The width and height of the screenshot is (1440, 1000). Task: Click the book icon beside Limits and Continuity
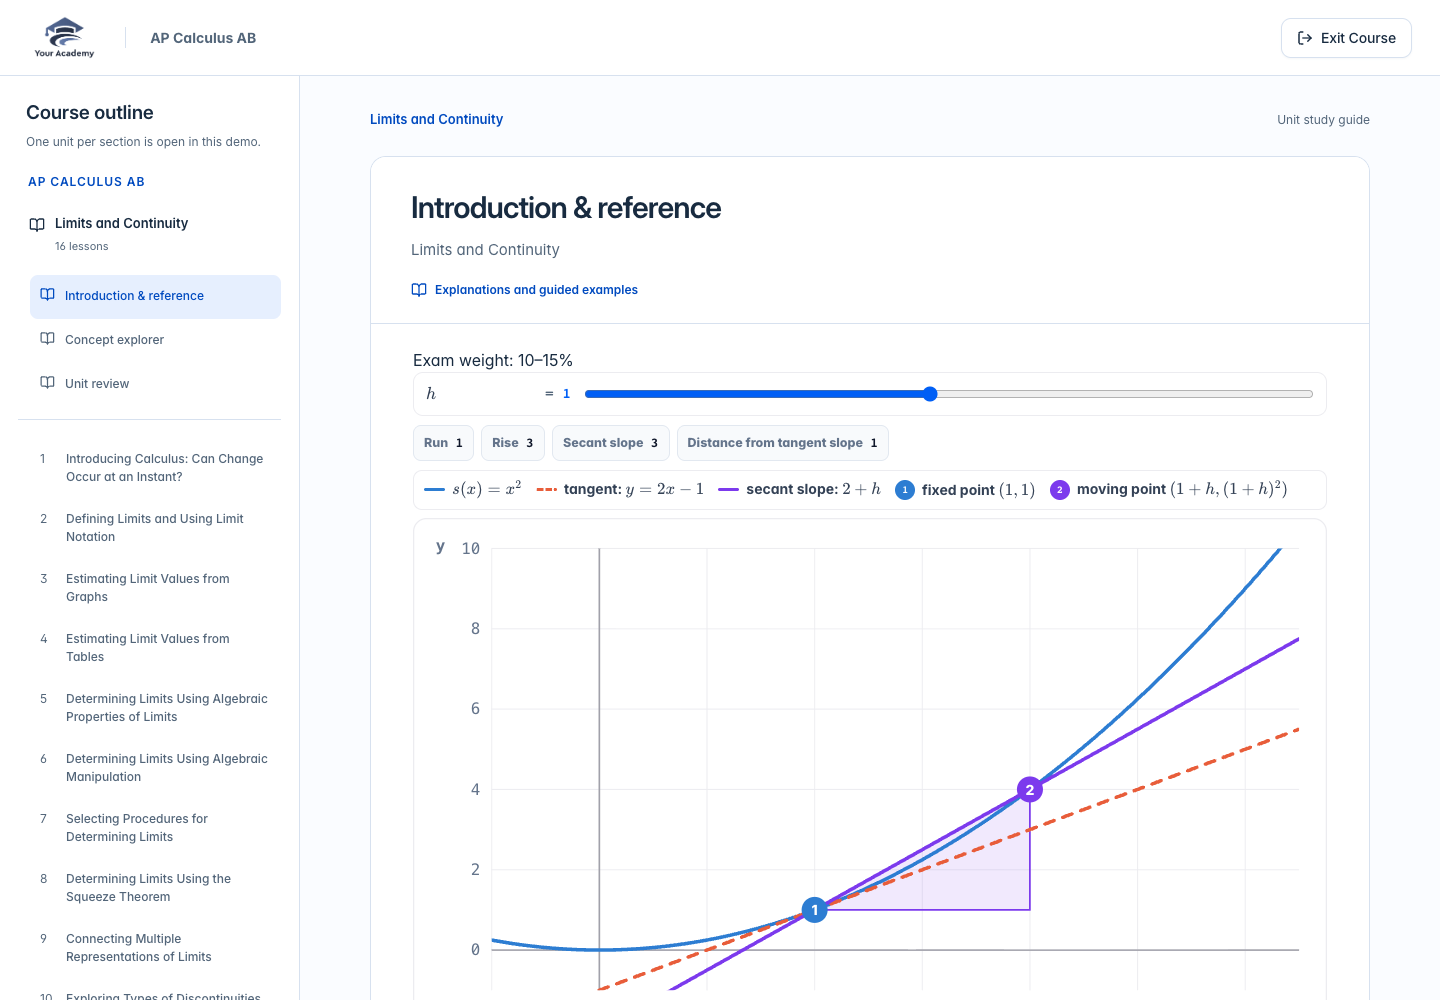[x=37, y=224]
